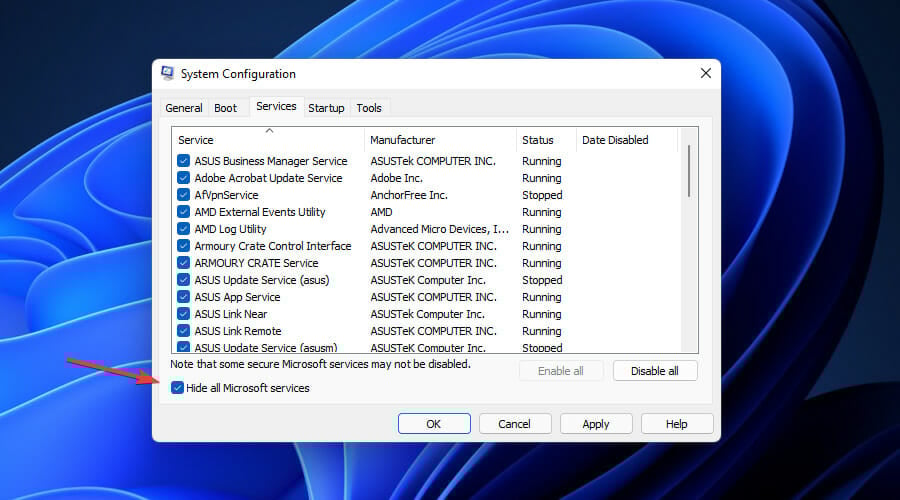The height and width of the screenshot is (500, 900).
Task: Click the services list vertical scrollbar thumb
Action: tap(689, 171)
